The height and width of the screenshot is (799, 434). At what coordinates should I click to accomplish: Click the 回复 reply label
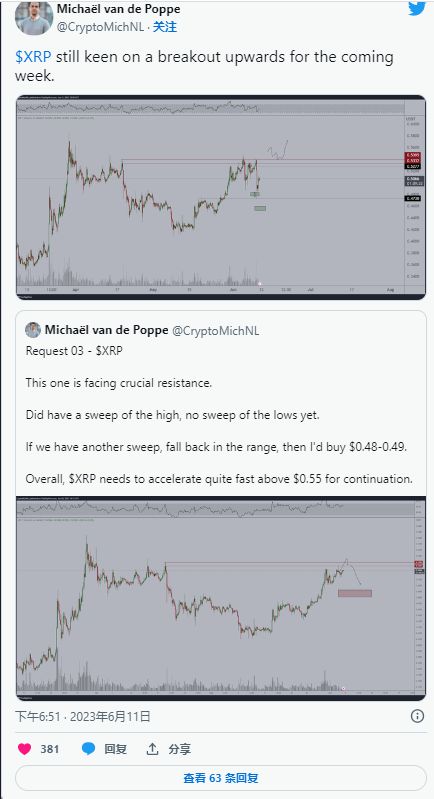115,749
